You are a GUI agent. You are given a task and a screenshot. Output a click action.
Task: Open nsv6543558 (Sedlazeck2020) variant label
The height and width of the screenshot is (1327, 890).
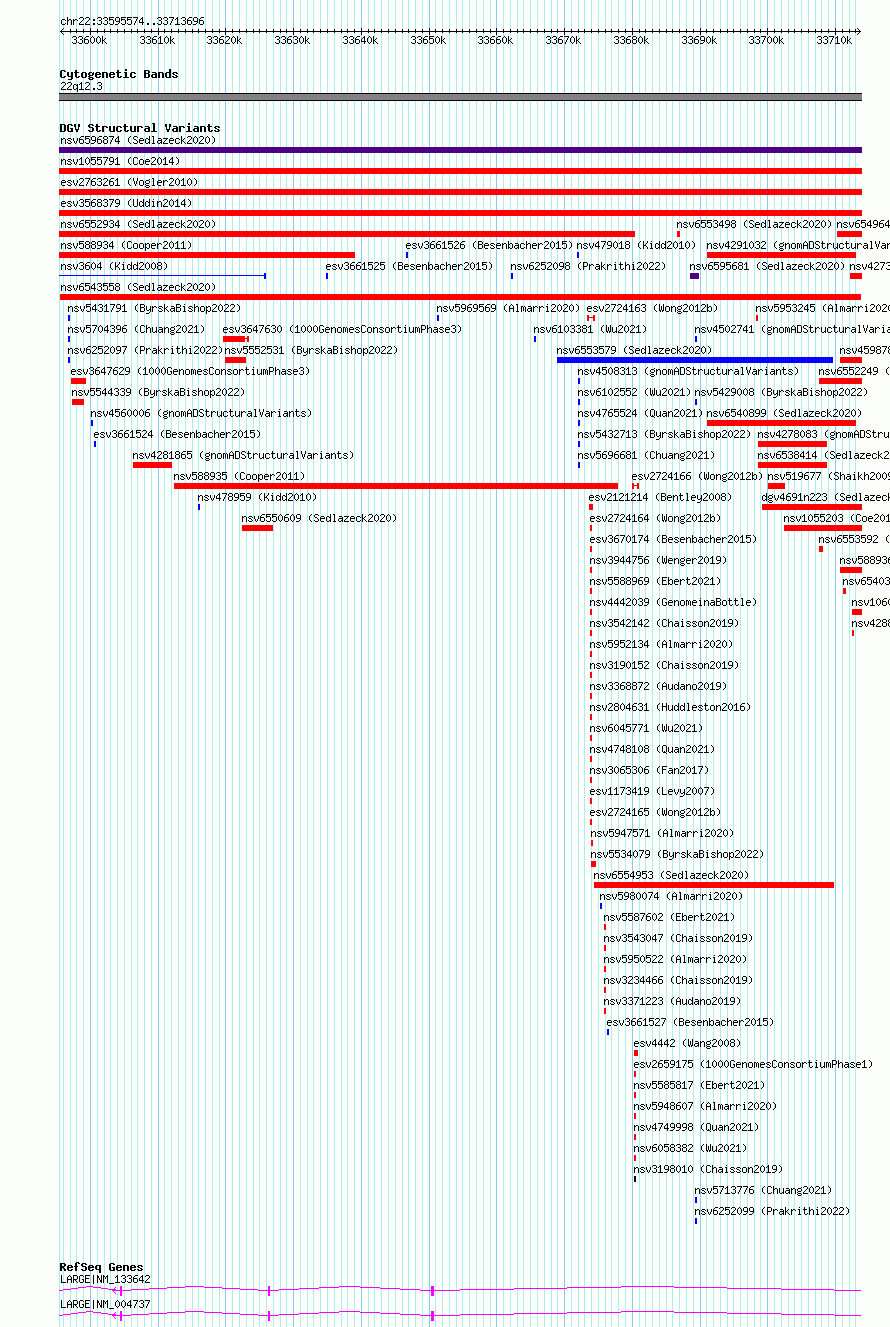[x=137, y=287]
